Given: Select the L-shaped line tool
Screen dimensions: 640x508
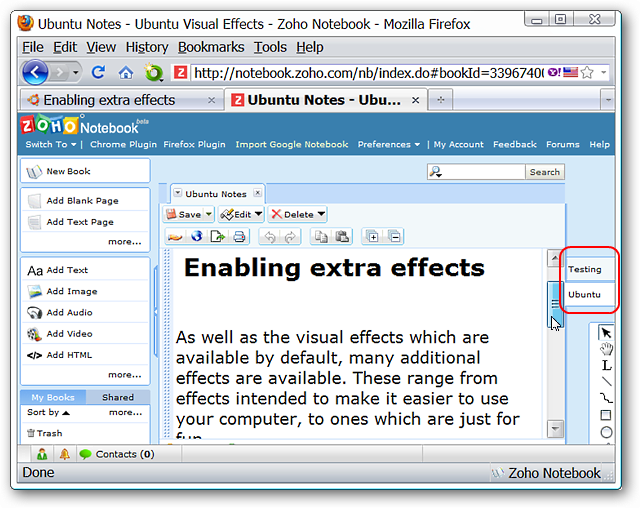Looking at the screenshot, I should tap(607, 365).
